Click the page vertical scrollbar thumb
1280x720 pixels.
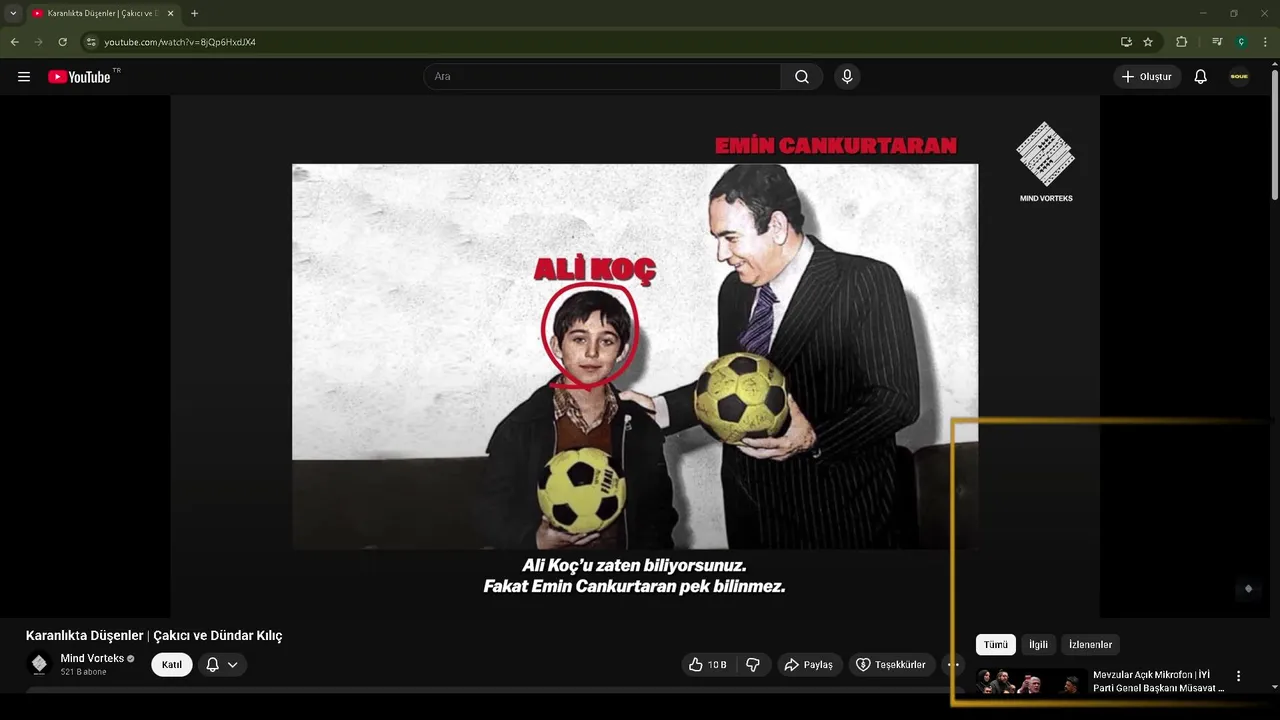pos(1274,135)
